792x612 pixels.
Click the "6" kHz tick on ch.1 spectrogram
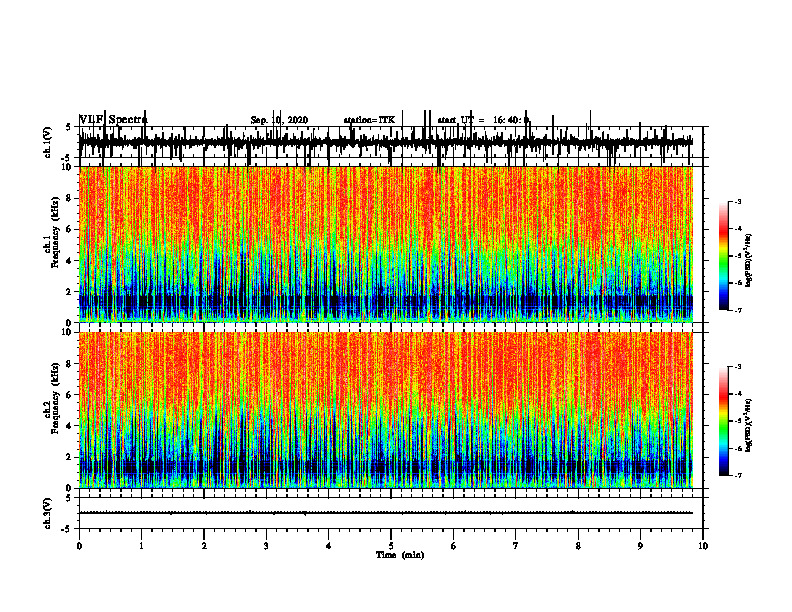[x=70, y=229]
